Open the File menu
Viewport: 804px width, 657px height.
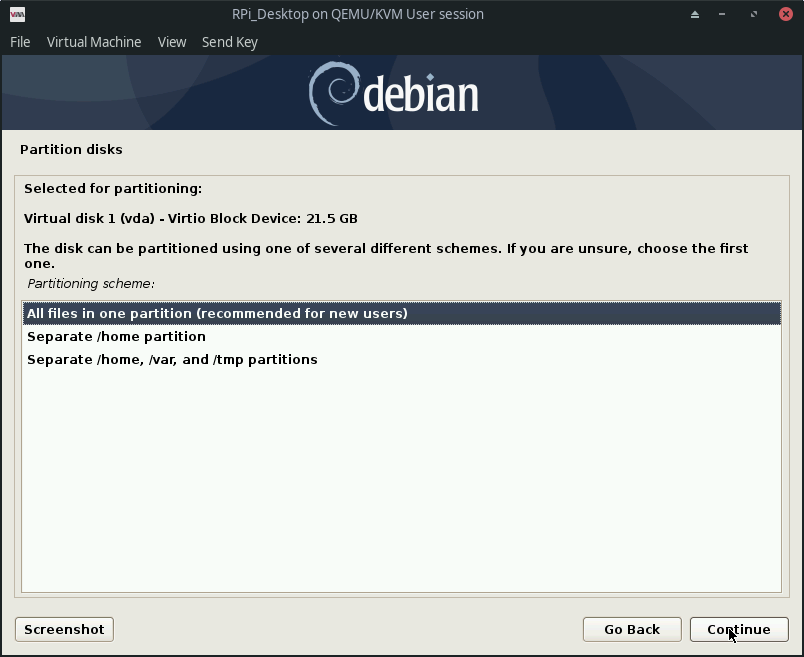(20, 42)
